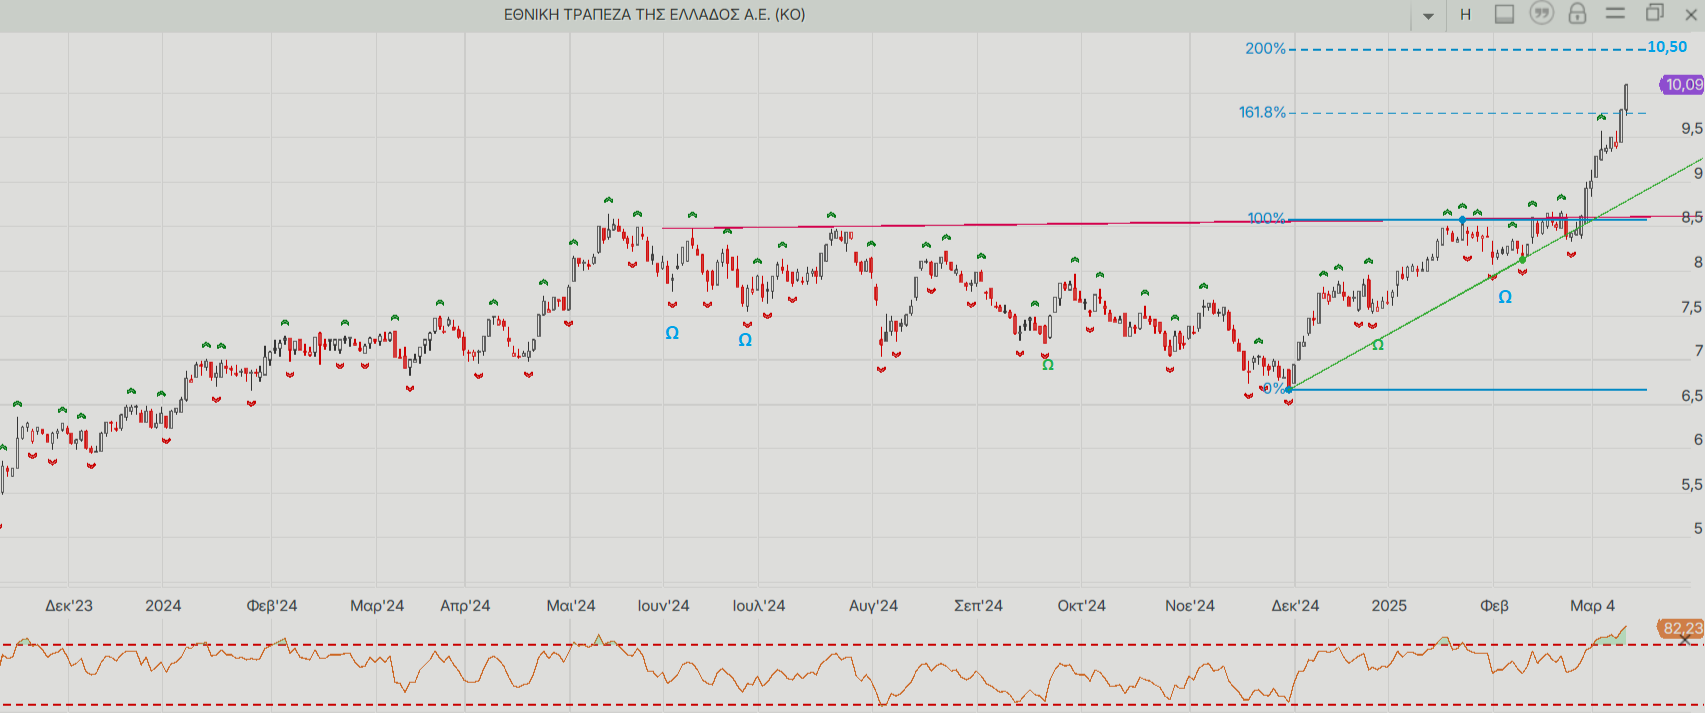
Task: Toggle the bottom panel layout icon
Action: [1504, 14]
